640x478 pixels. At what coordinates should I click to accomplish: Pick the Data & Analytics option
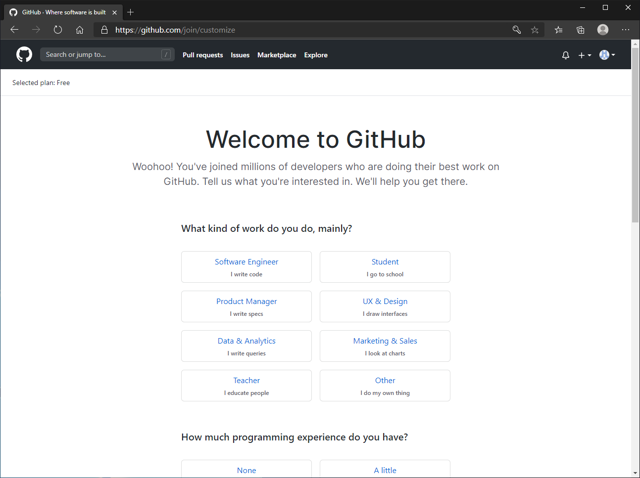tap(247, 346)
